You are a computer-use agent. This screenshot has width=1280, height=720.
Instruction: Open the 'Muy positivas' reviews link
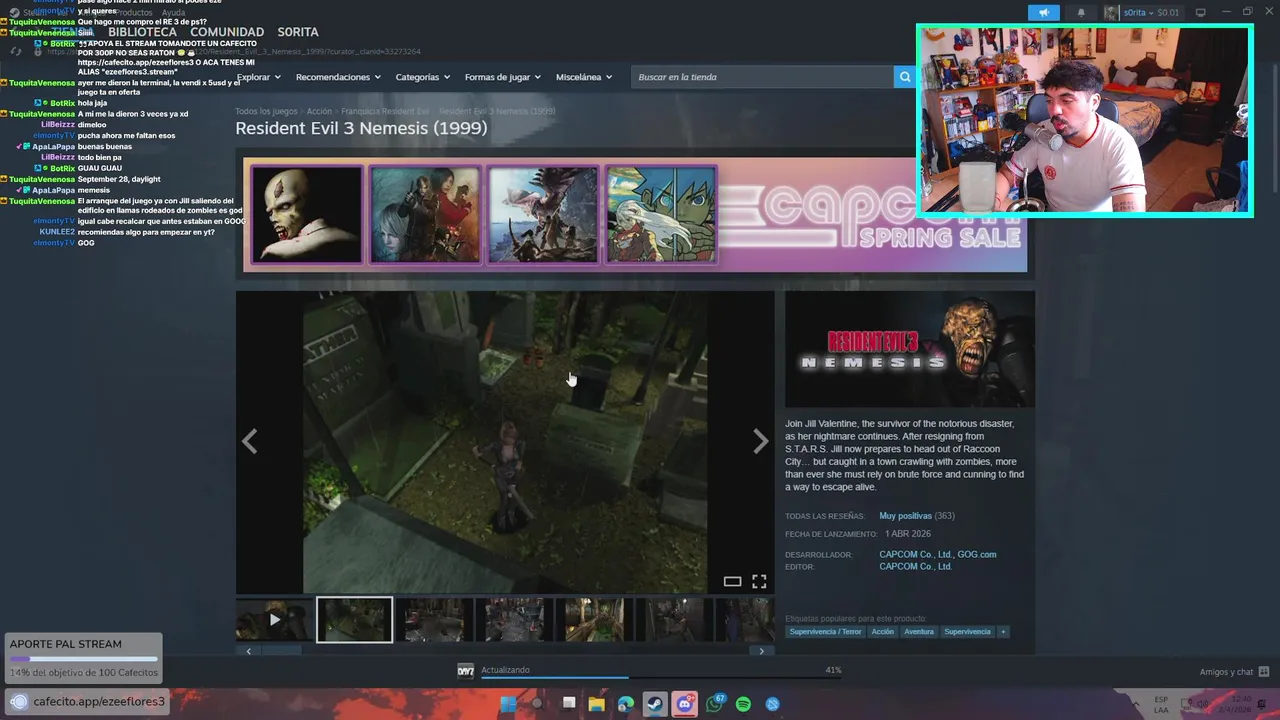(905, 516)
